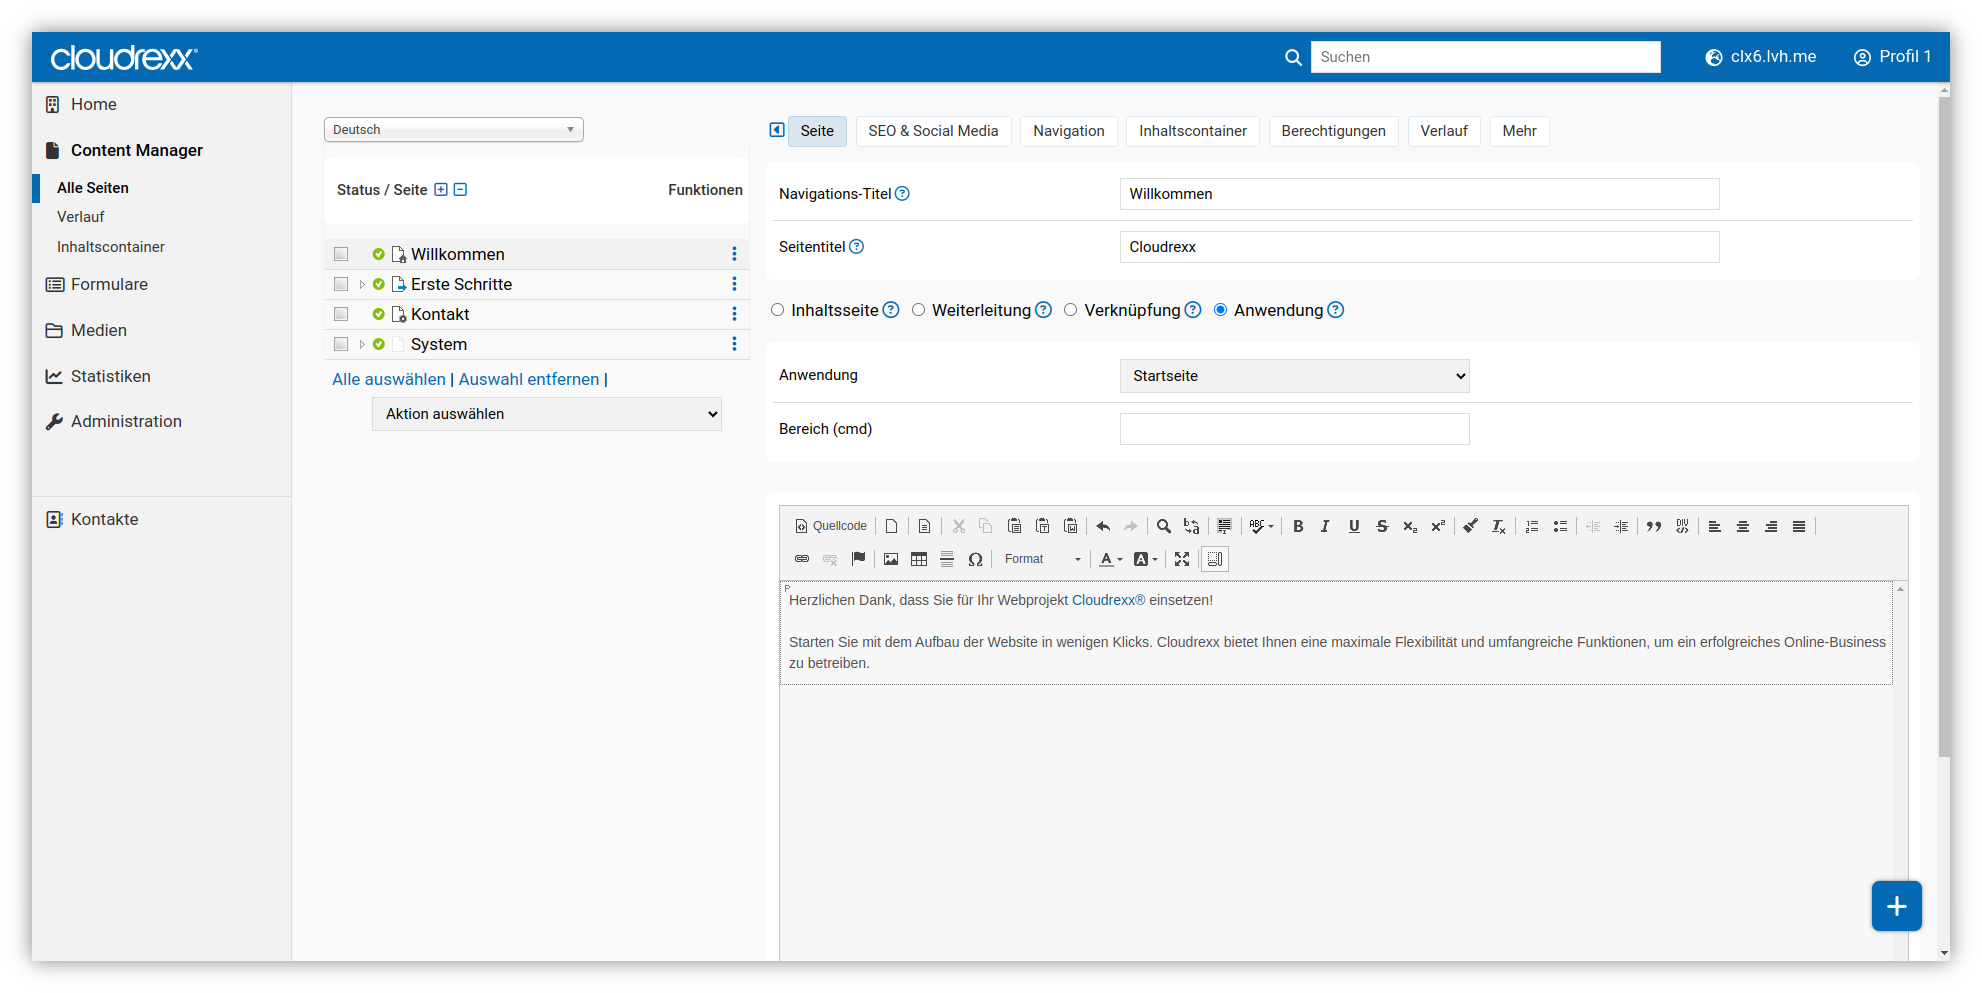Toggle italic formatting
Image resolution: width=1982 pixels, height=993 pixels.
[1326, 526]
